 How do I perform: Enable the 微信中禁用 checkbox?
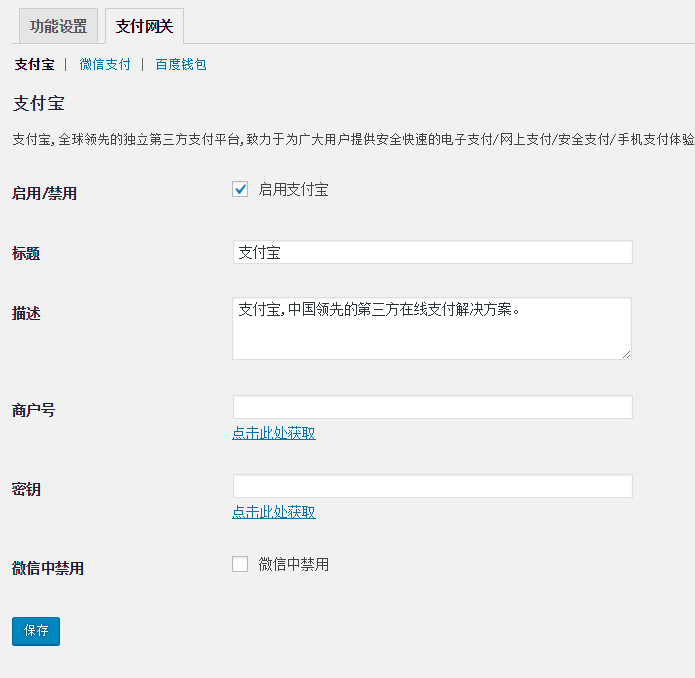click(240, 564)
